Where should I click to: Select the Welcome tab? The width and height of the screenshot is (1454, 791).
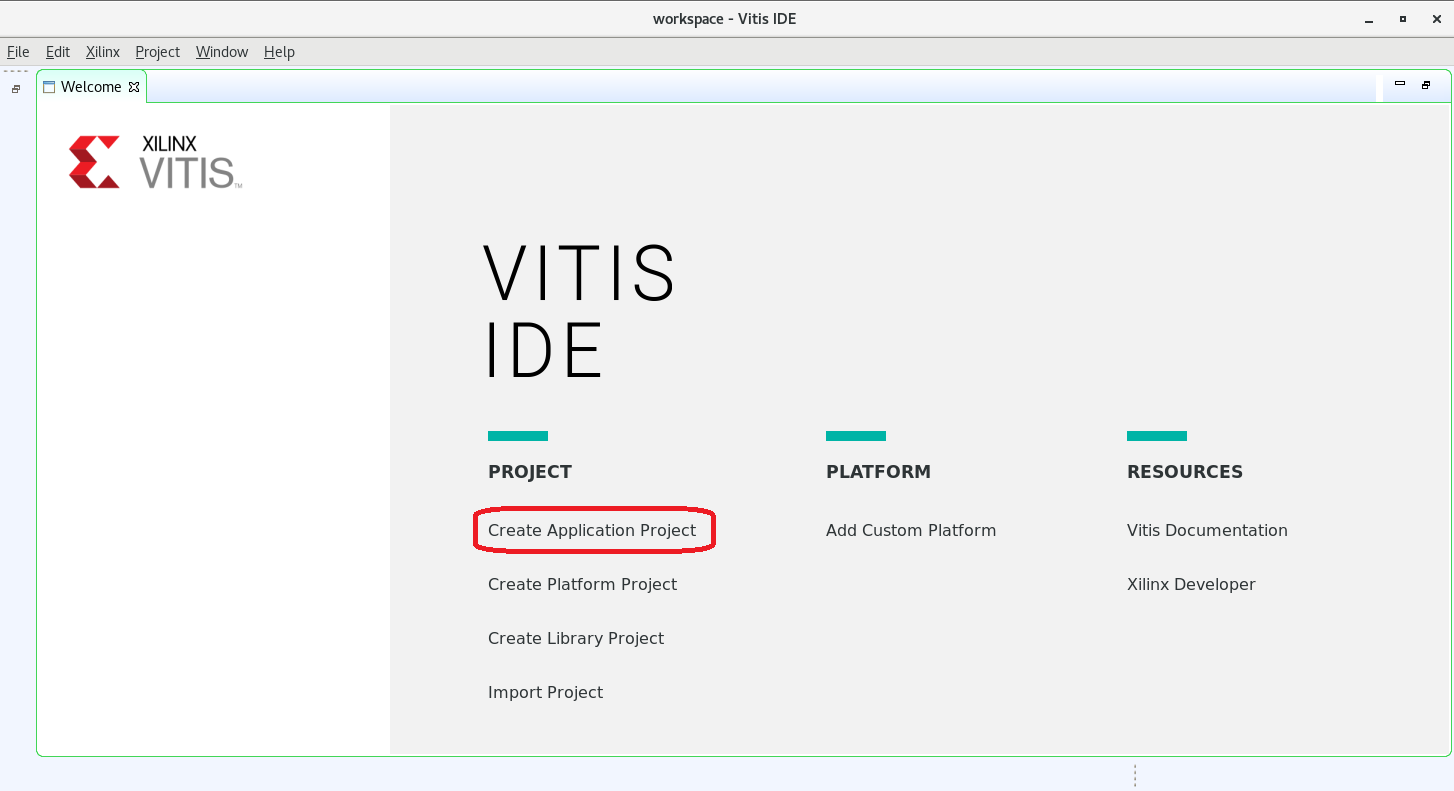(90, 87)
